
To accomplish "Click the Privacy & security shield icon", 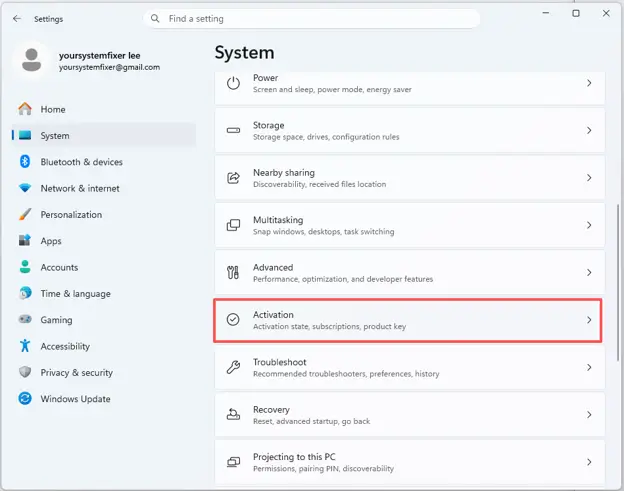I will tap(25, 372).
